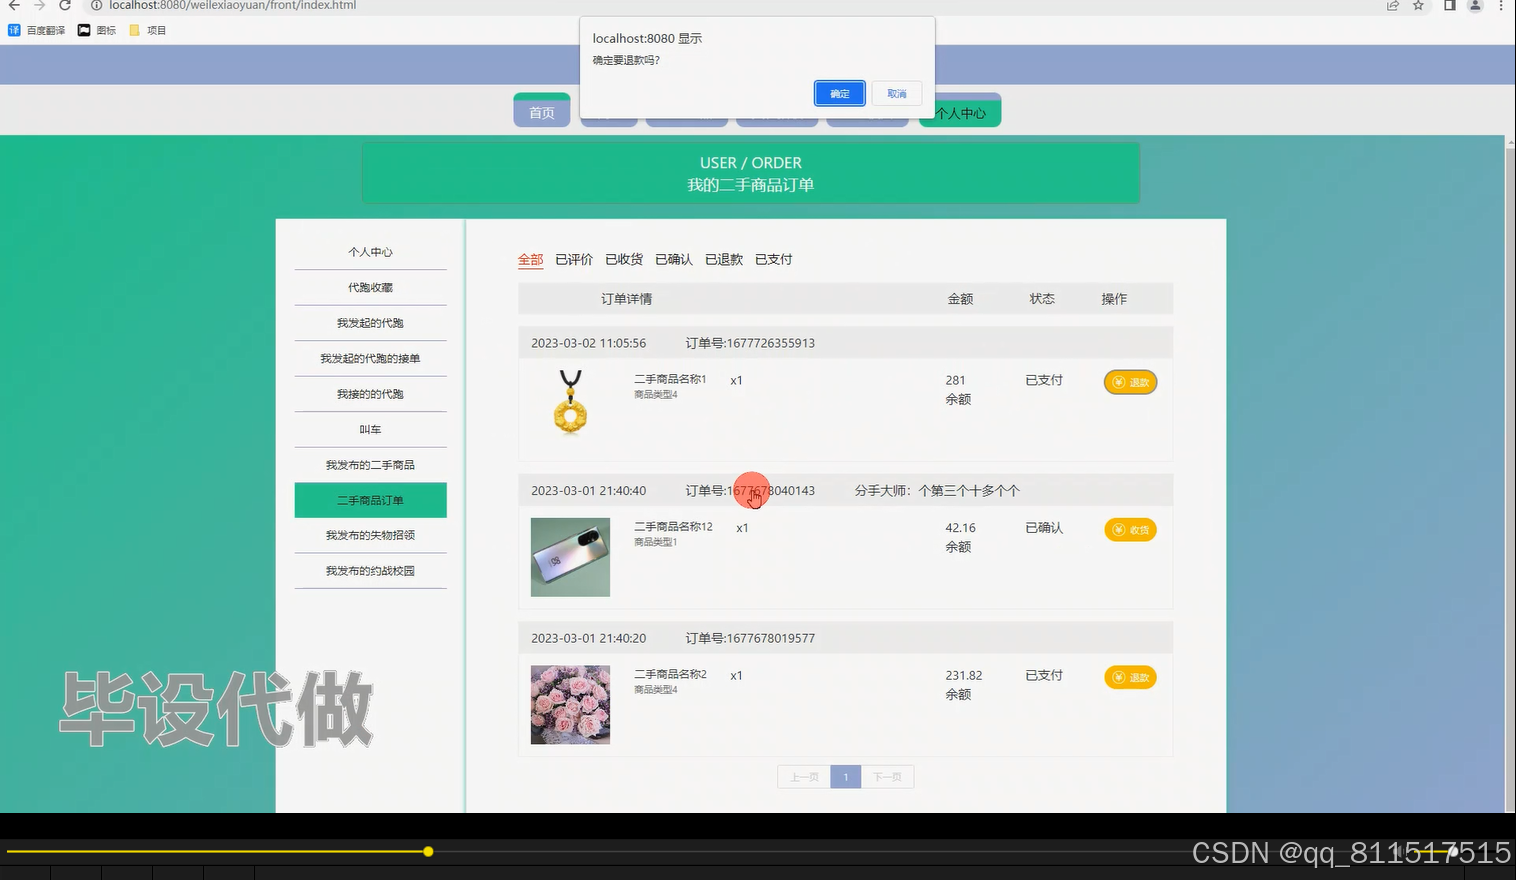Switch to the 已评价 orders tab
This screenshot has height=880, width=1516.
(573, 259)
